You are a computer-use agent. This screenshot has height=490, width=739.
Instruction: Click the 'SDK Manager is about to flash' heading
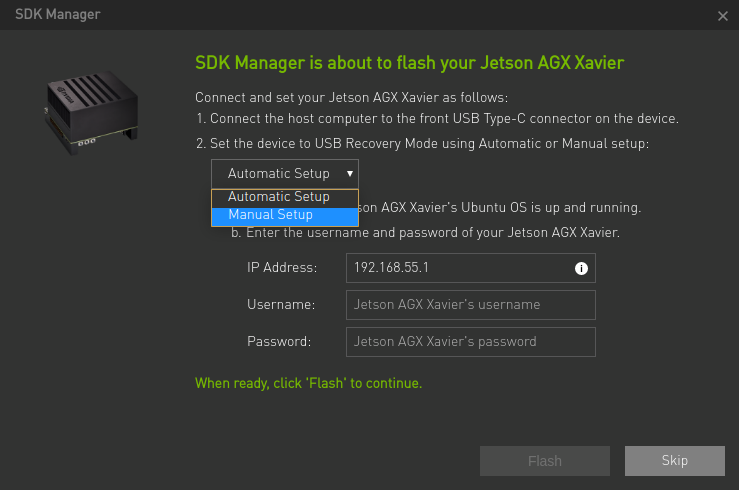pyautogui.click(x=409, y=63)
